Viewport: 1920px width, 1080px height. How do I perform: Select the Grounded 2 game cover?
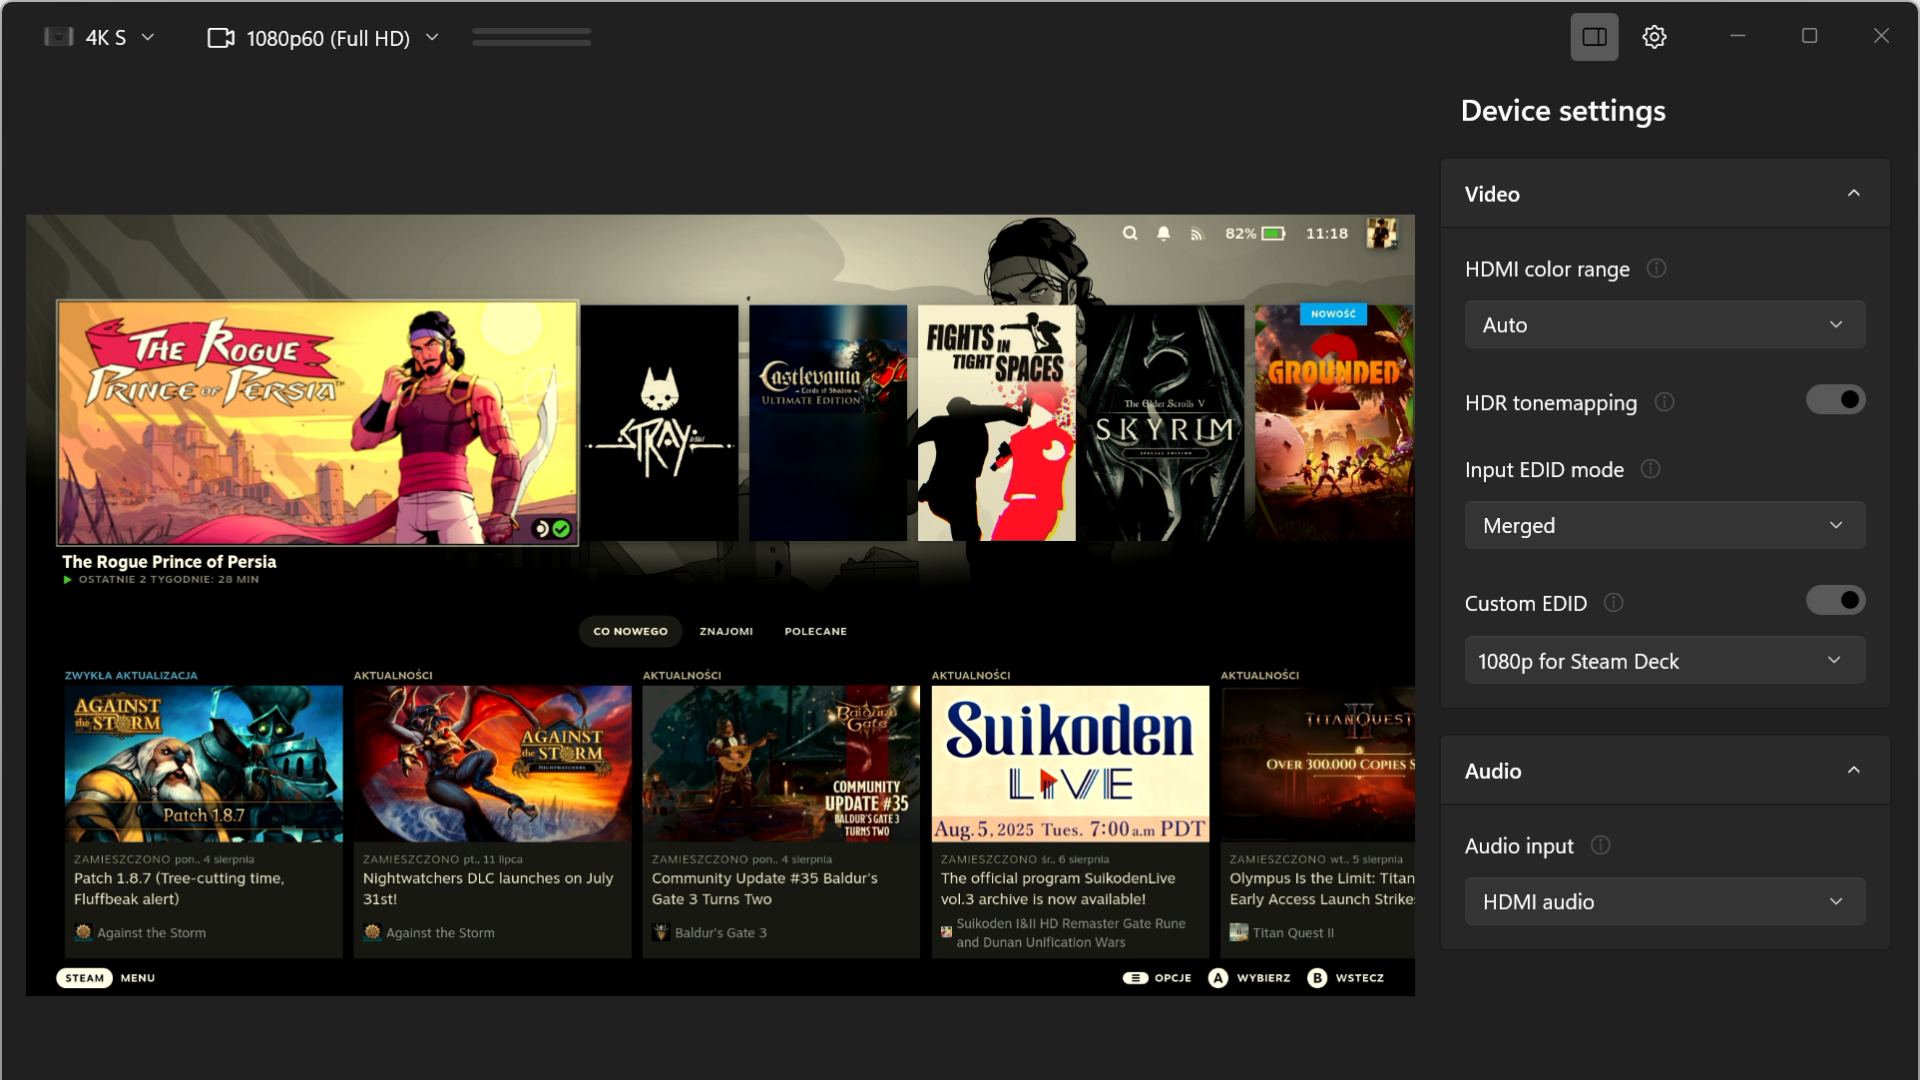coord(1334,423)
